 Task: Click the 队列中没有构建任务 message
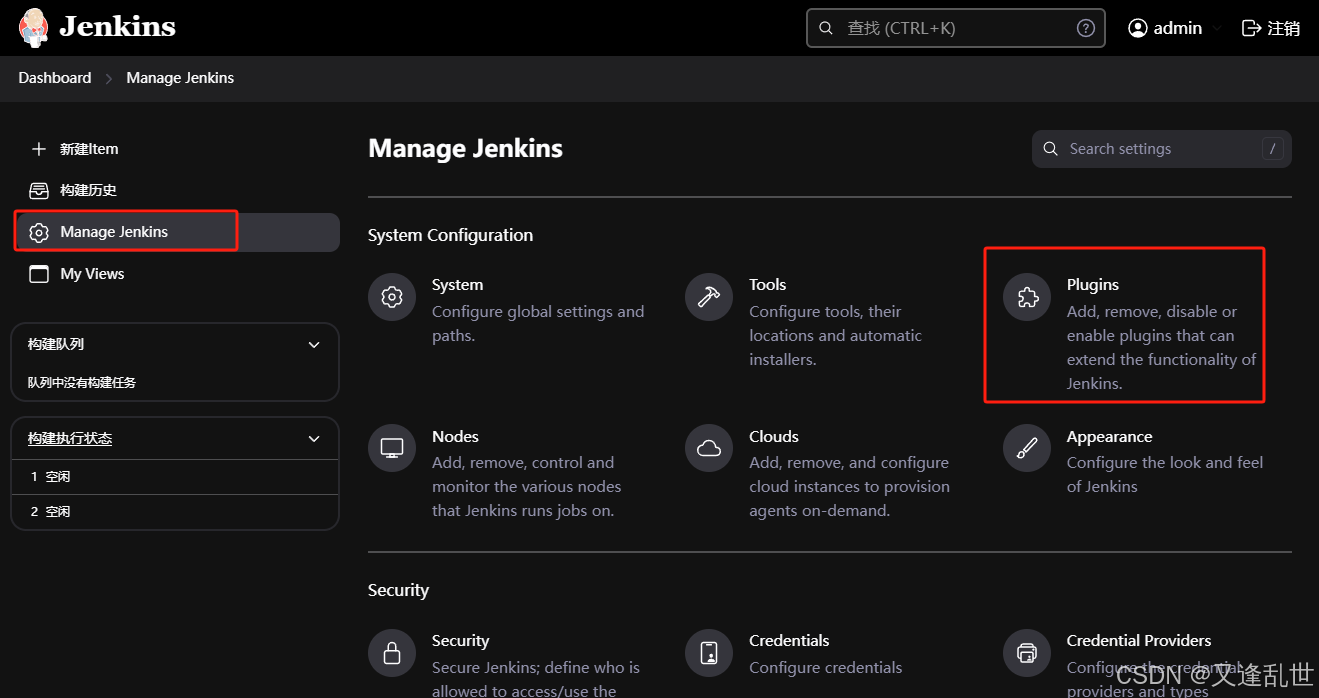(x=82, y=382)
